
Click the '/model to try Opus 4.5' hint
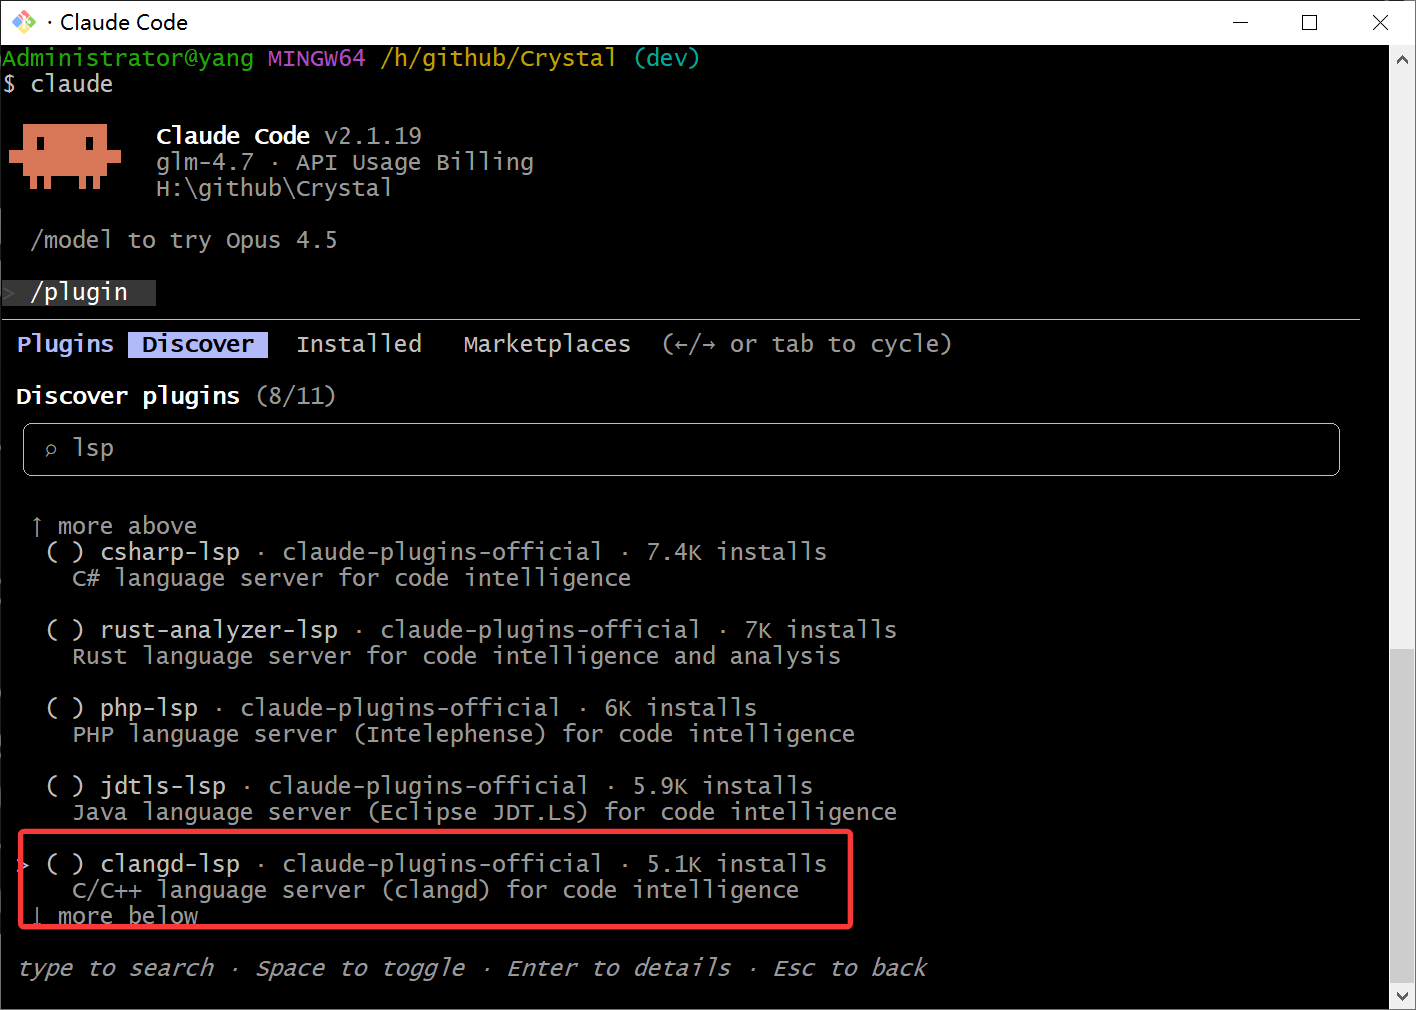pos(184,240)
